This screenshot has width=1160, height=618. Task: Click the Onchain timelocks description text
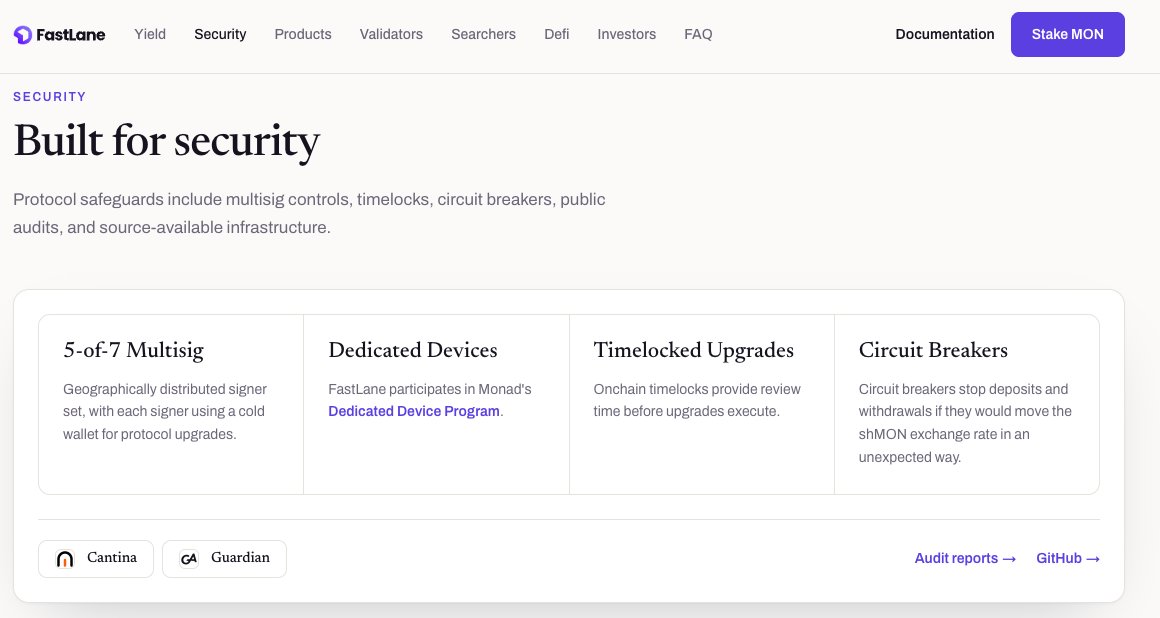(697, 400)
